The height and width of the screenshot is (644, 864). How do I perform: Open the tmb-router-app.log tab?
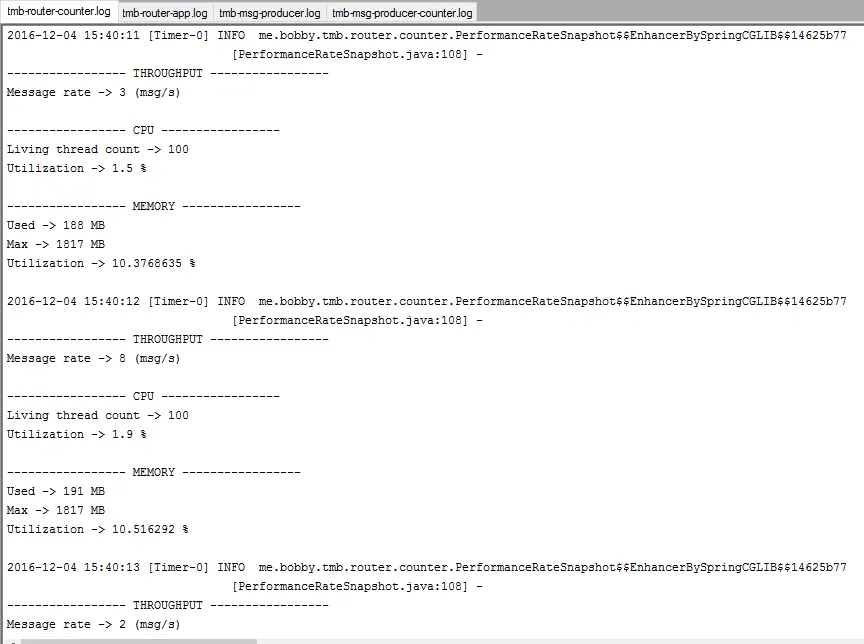[x=165, y=13]
